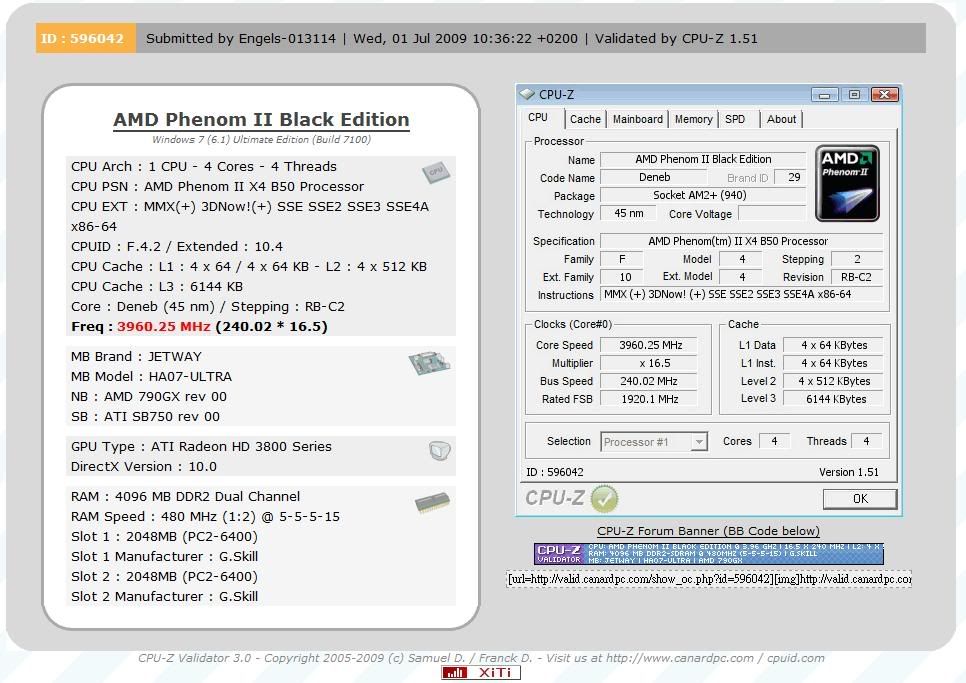This screenshot has height=683, width=966.
Task: Click the CPU-Z title bar app icon
Action: (x=527, y=94)
